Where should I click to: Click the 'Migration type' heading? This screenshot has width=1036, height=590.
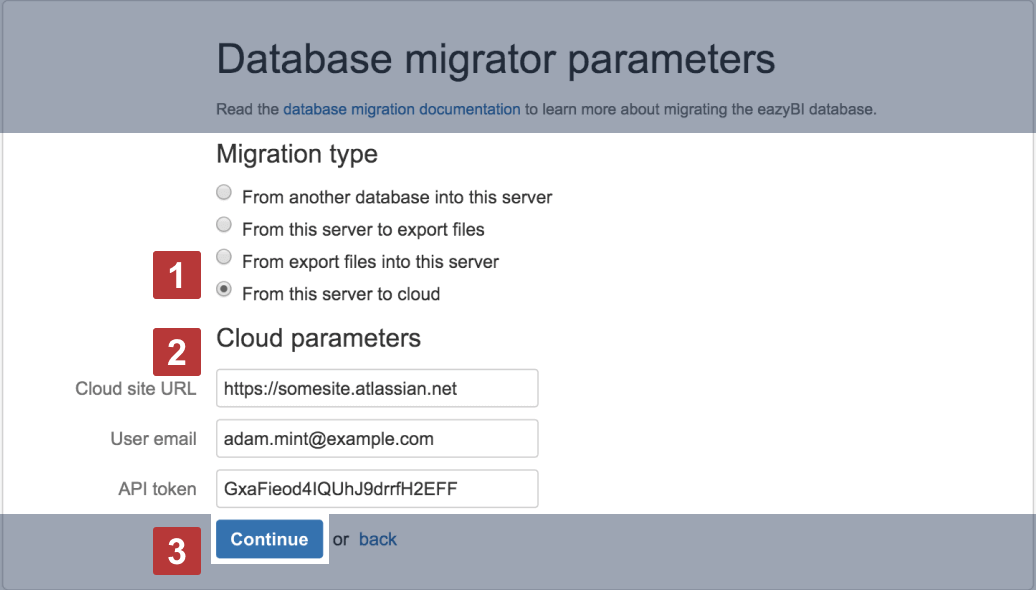(x=297, y=154)
